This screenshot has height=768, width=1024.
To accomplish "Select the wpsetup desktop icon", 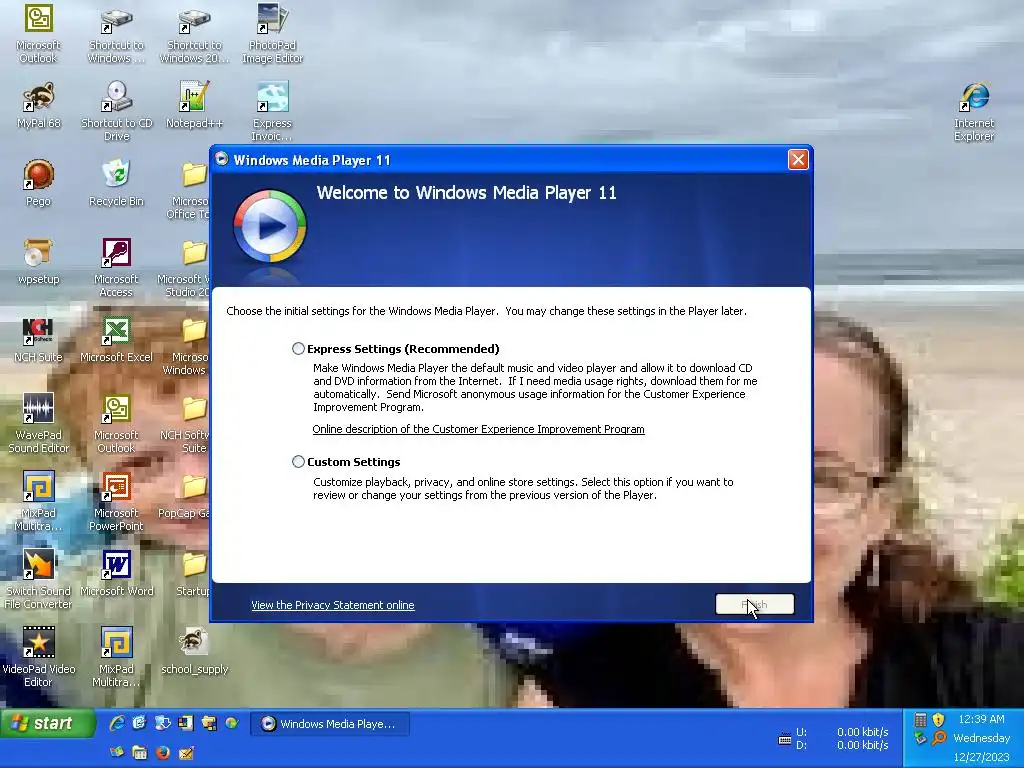I will 38,261.
